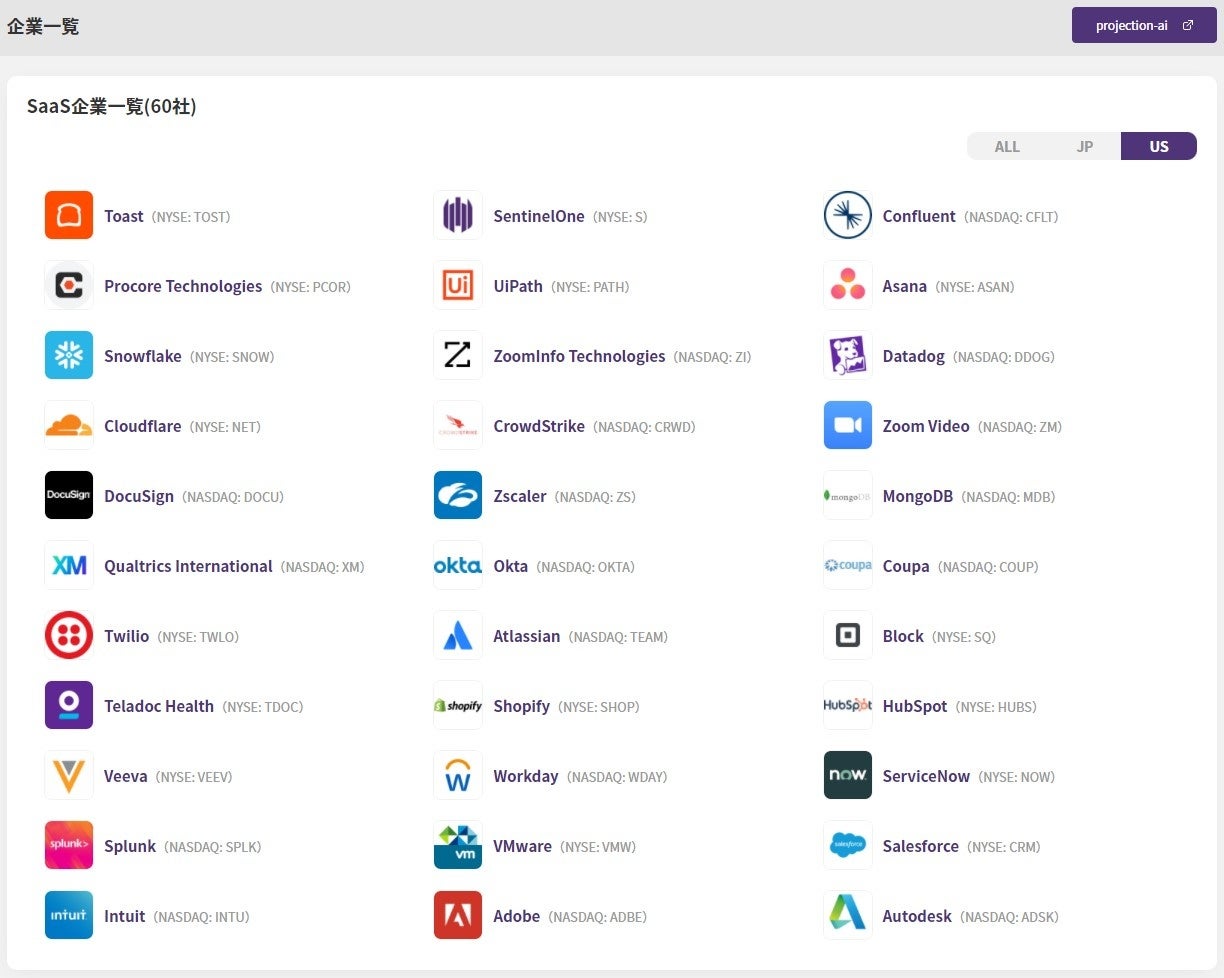Click the Procore Technologies name link
The height and width of the screenshot is (978, 1224).
(183, 286)
